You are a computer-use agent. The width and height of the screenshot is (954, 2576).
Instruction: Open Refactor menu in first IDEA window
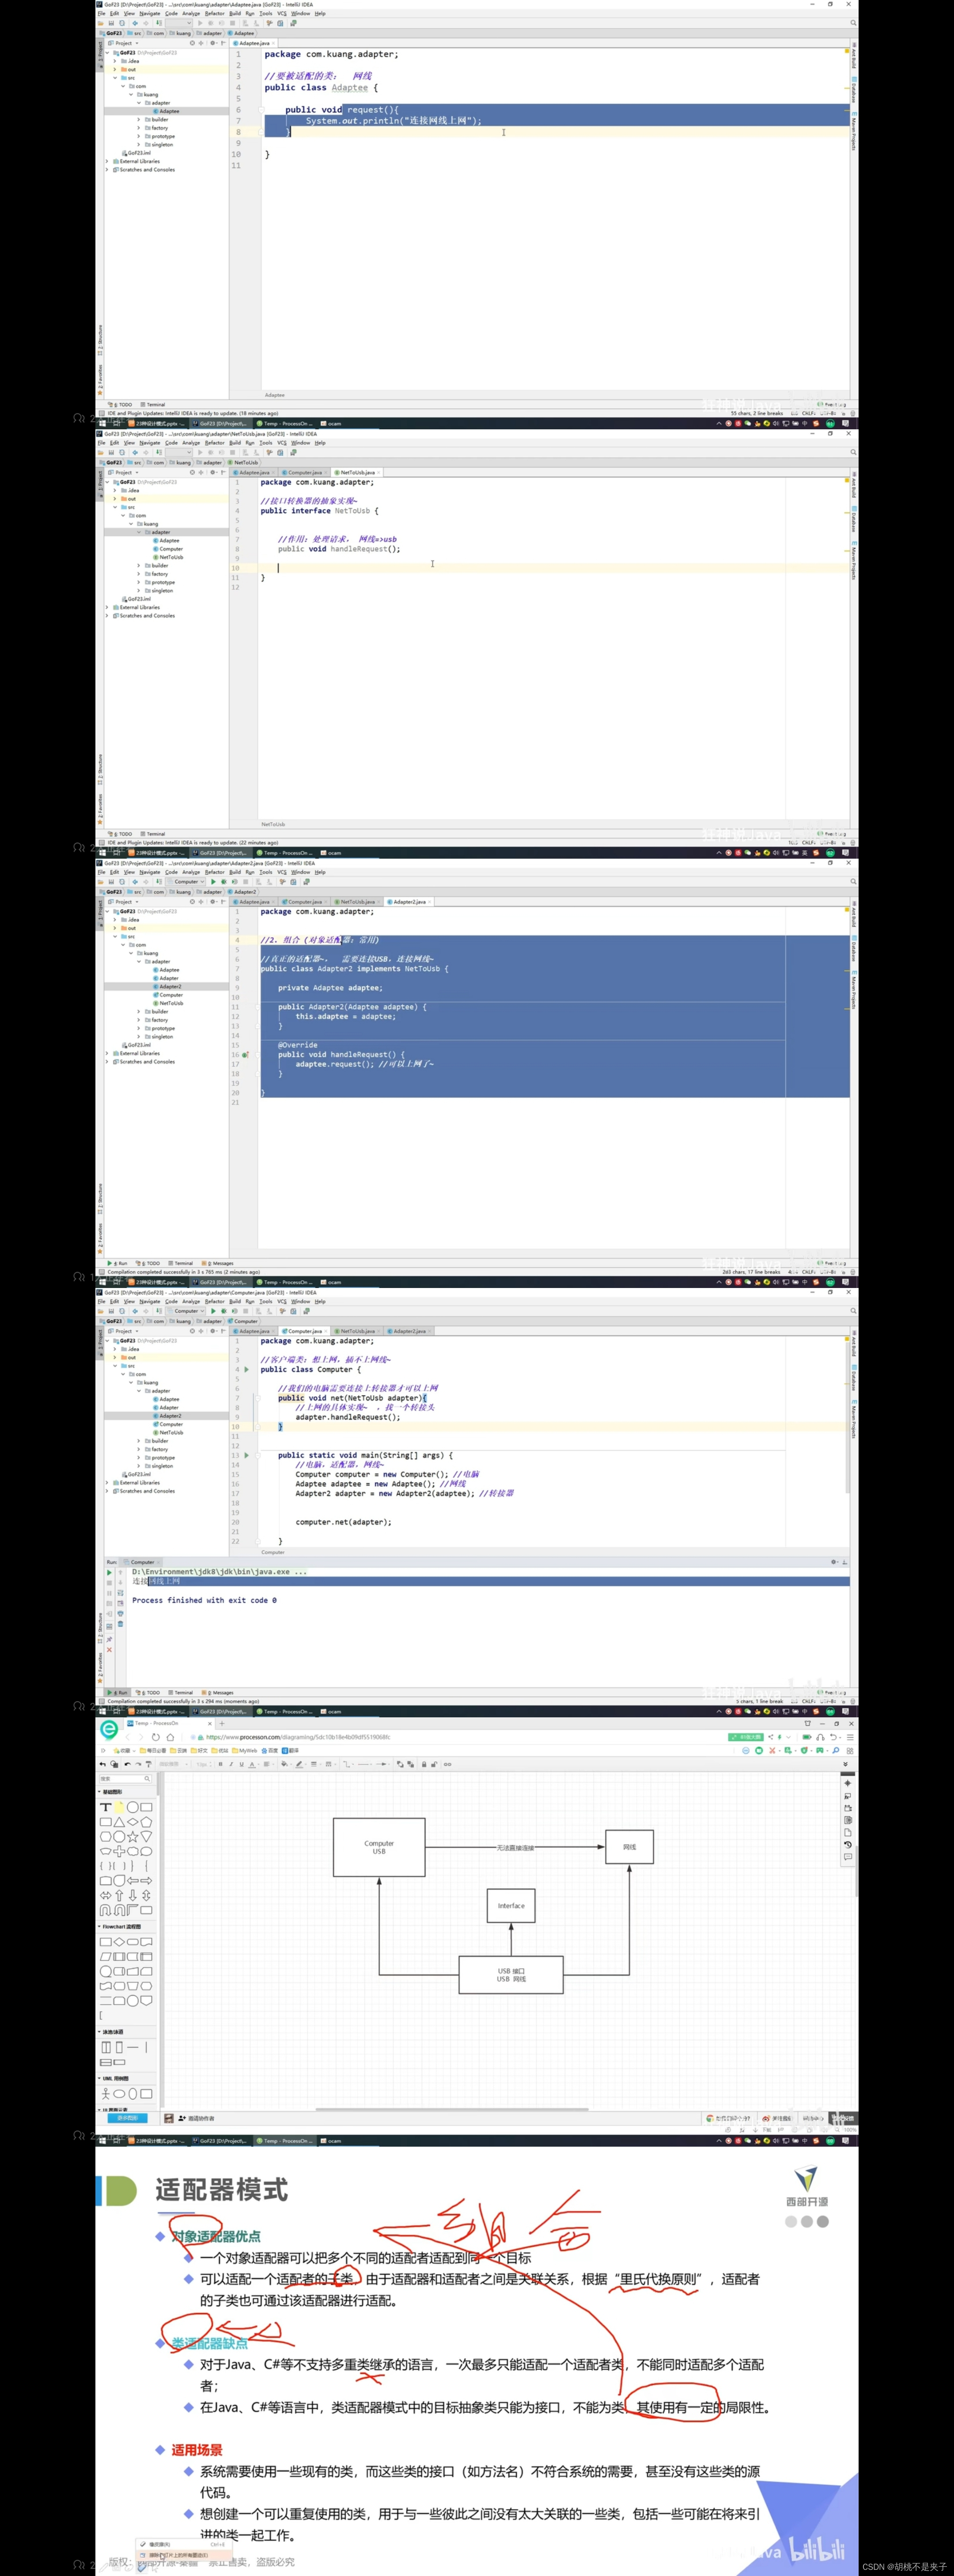coord(214,14)
